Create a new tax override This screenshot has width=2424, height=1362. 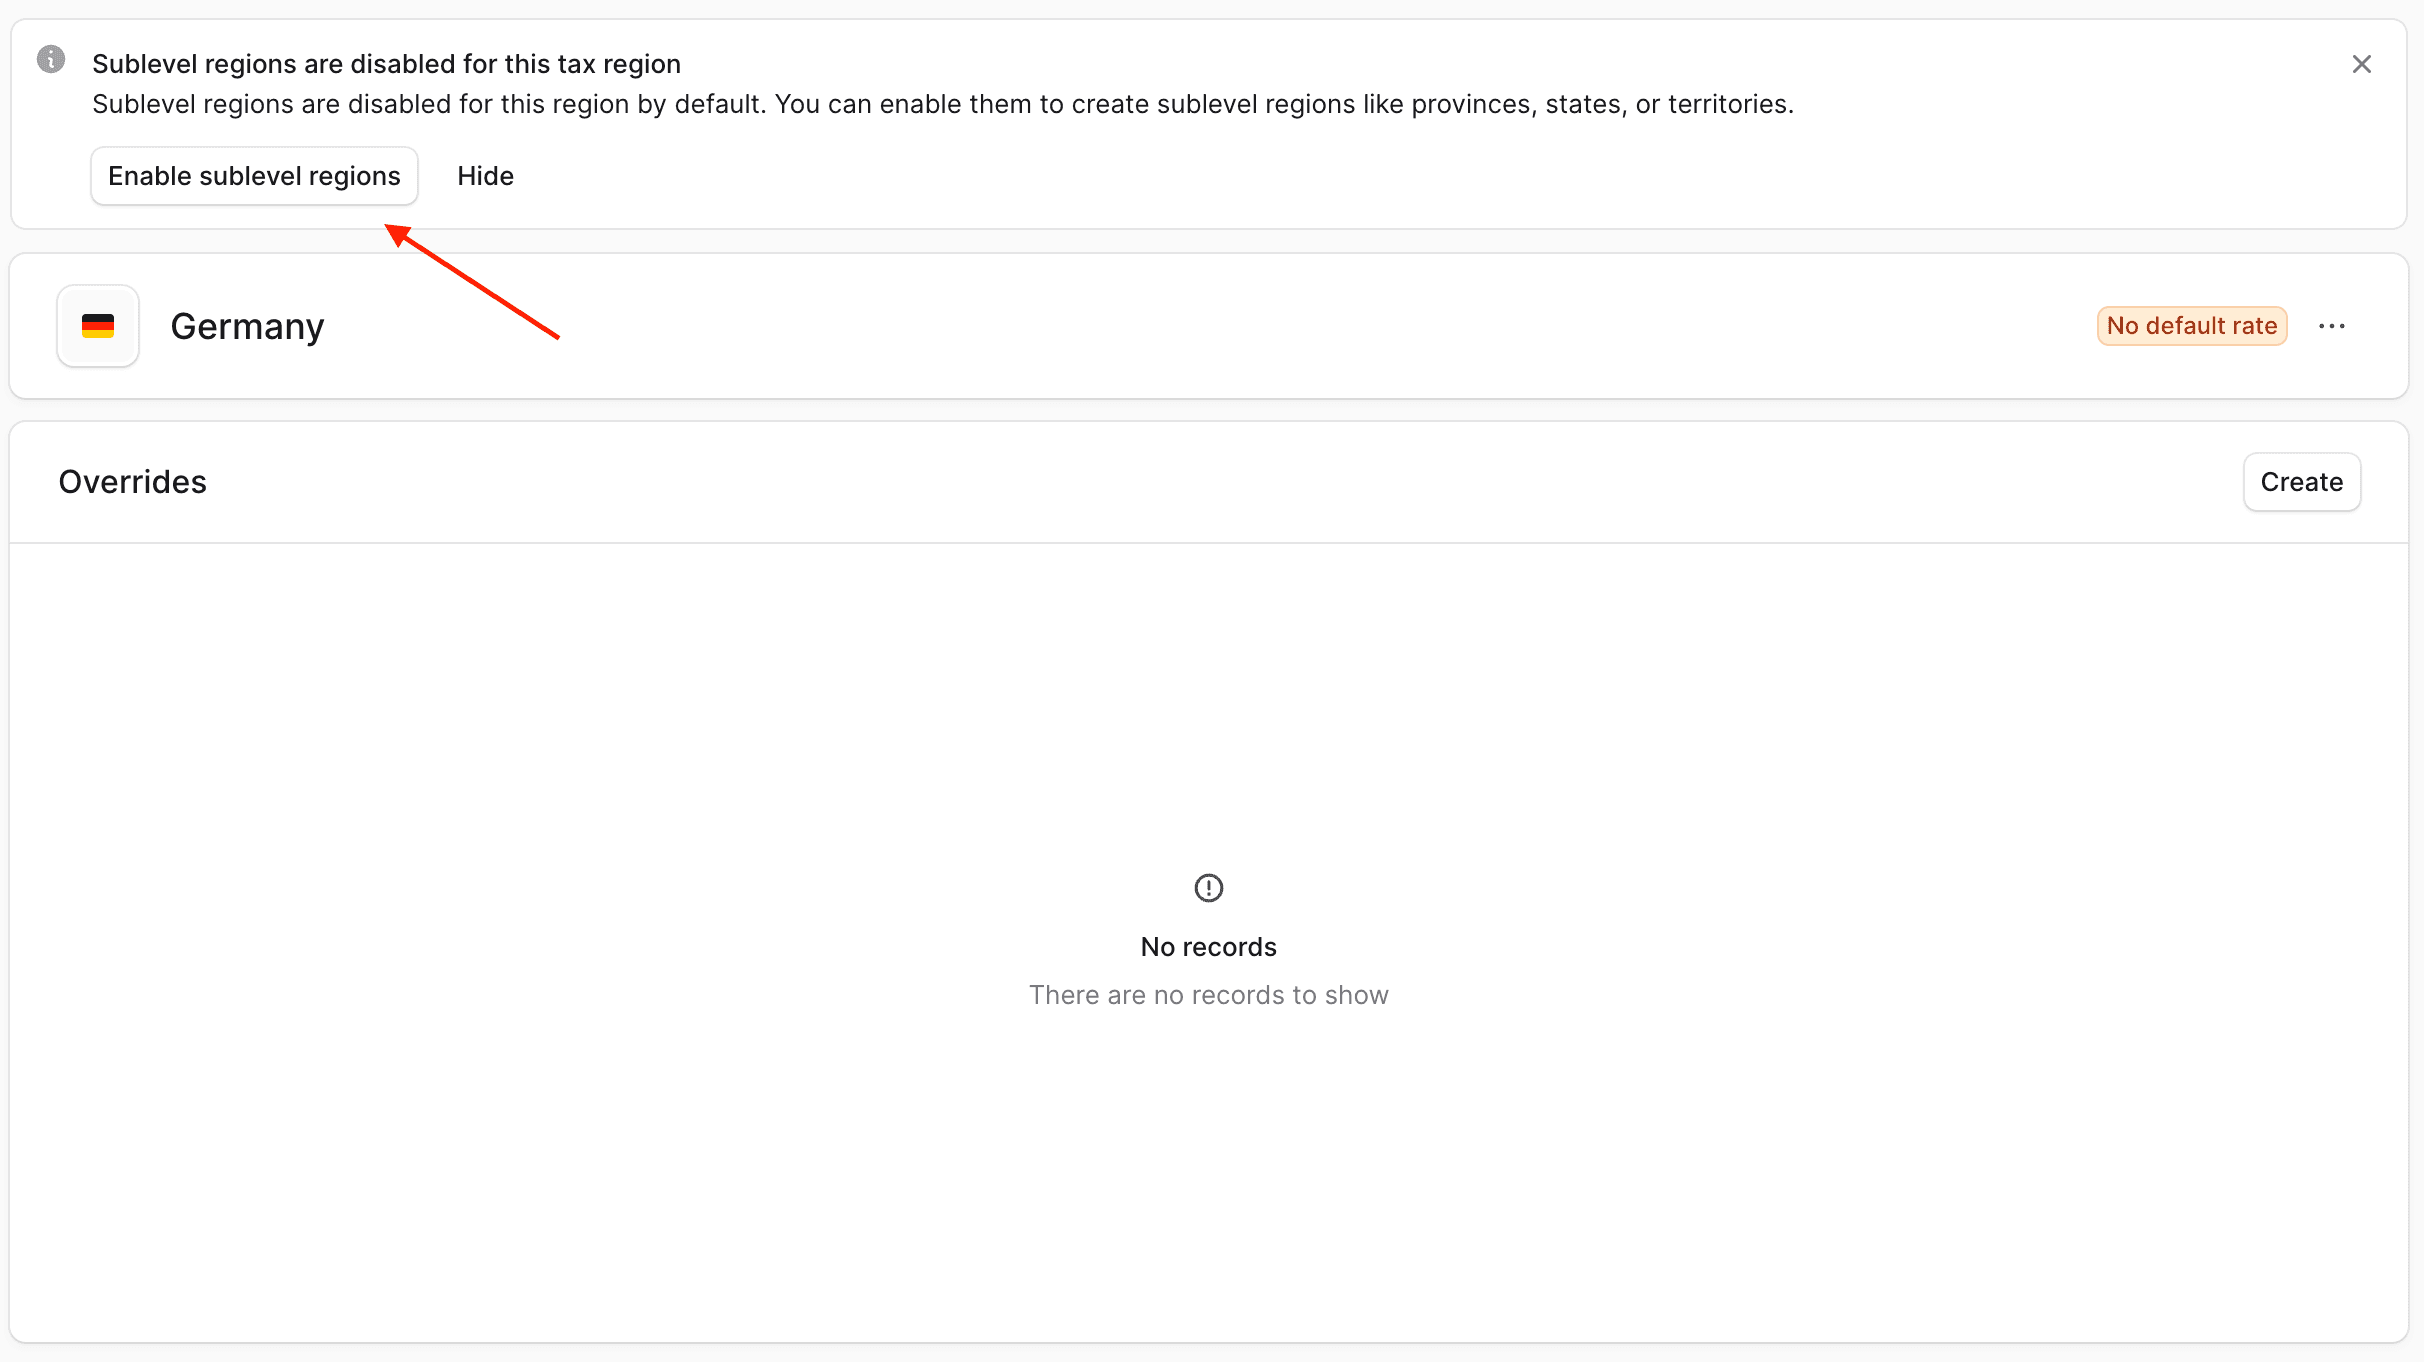2301,482
